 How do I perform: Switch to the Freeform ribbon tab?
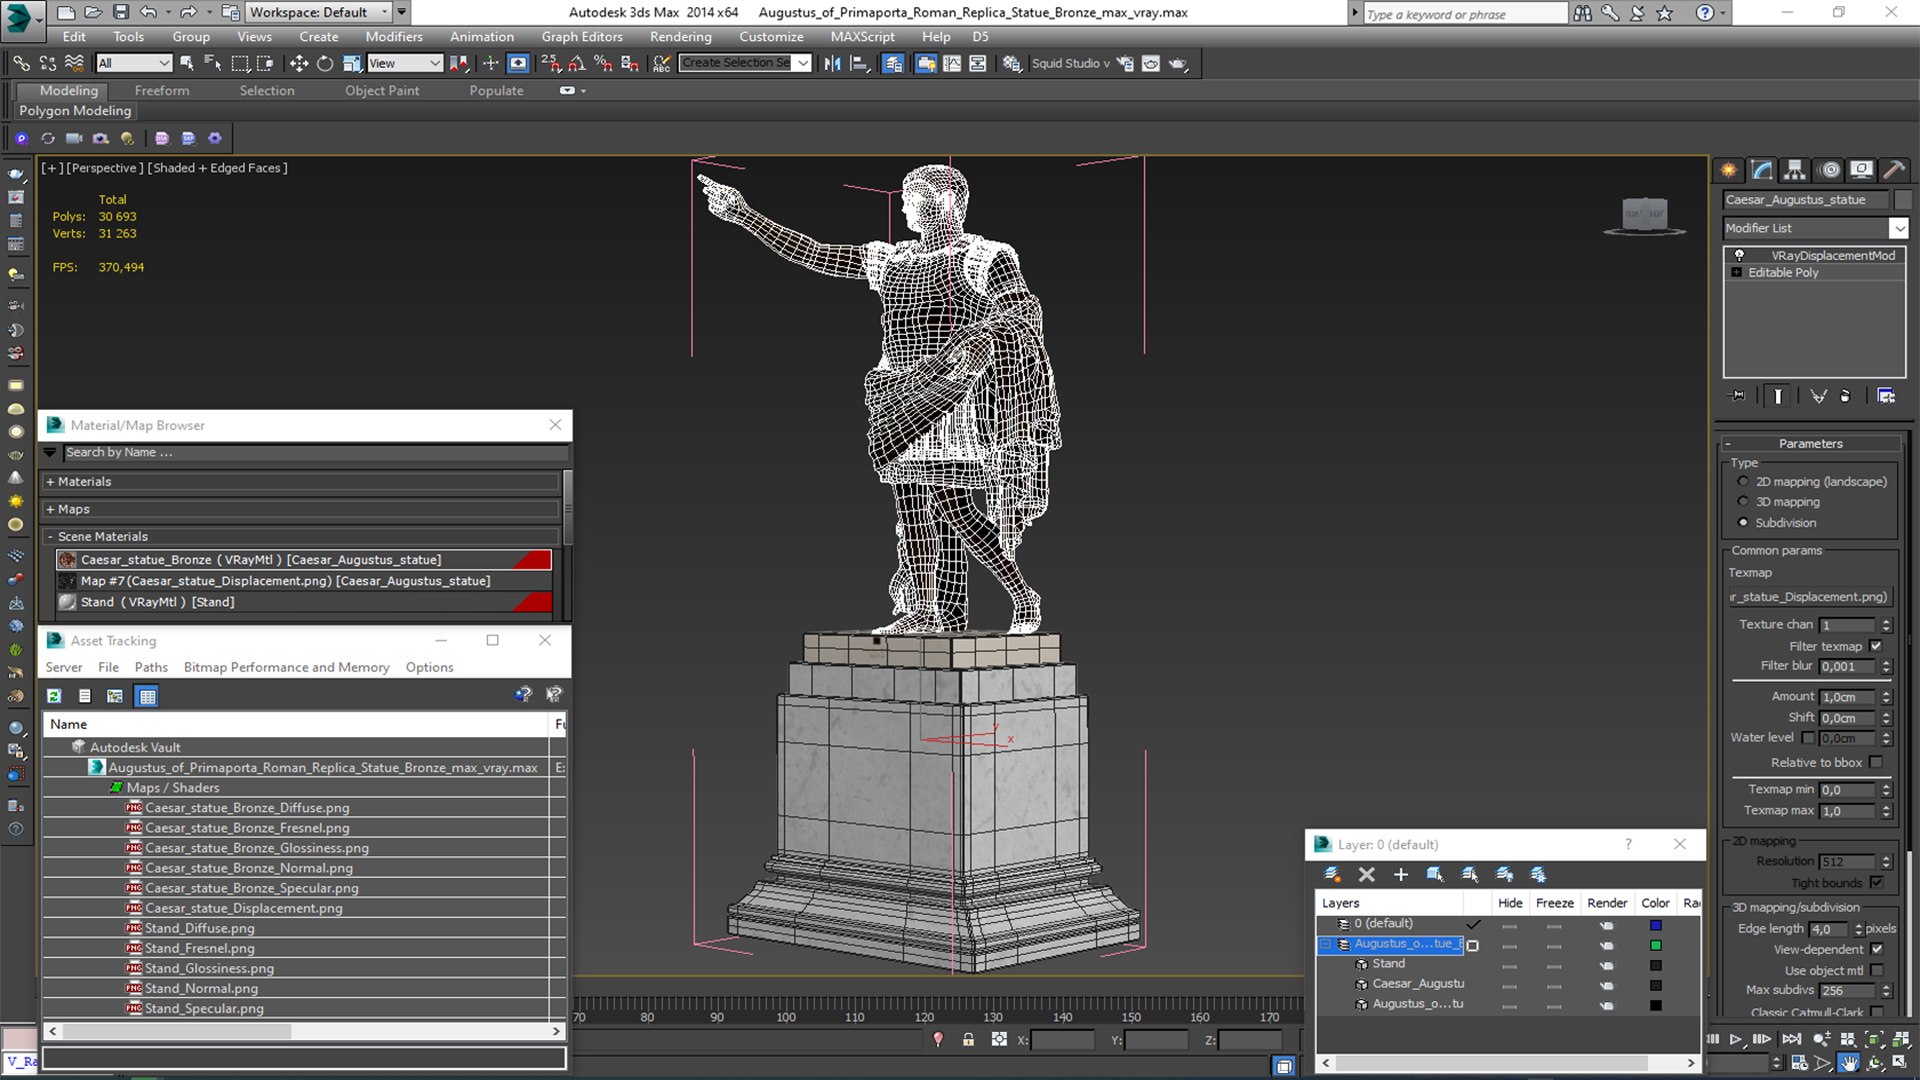tap(162, 90)
